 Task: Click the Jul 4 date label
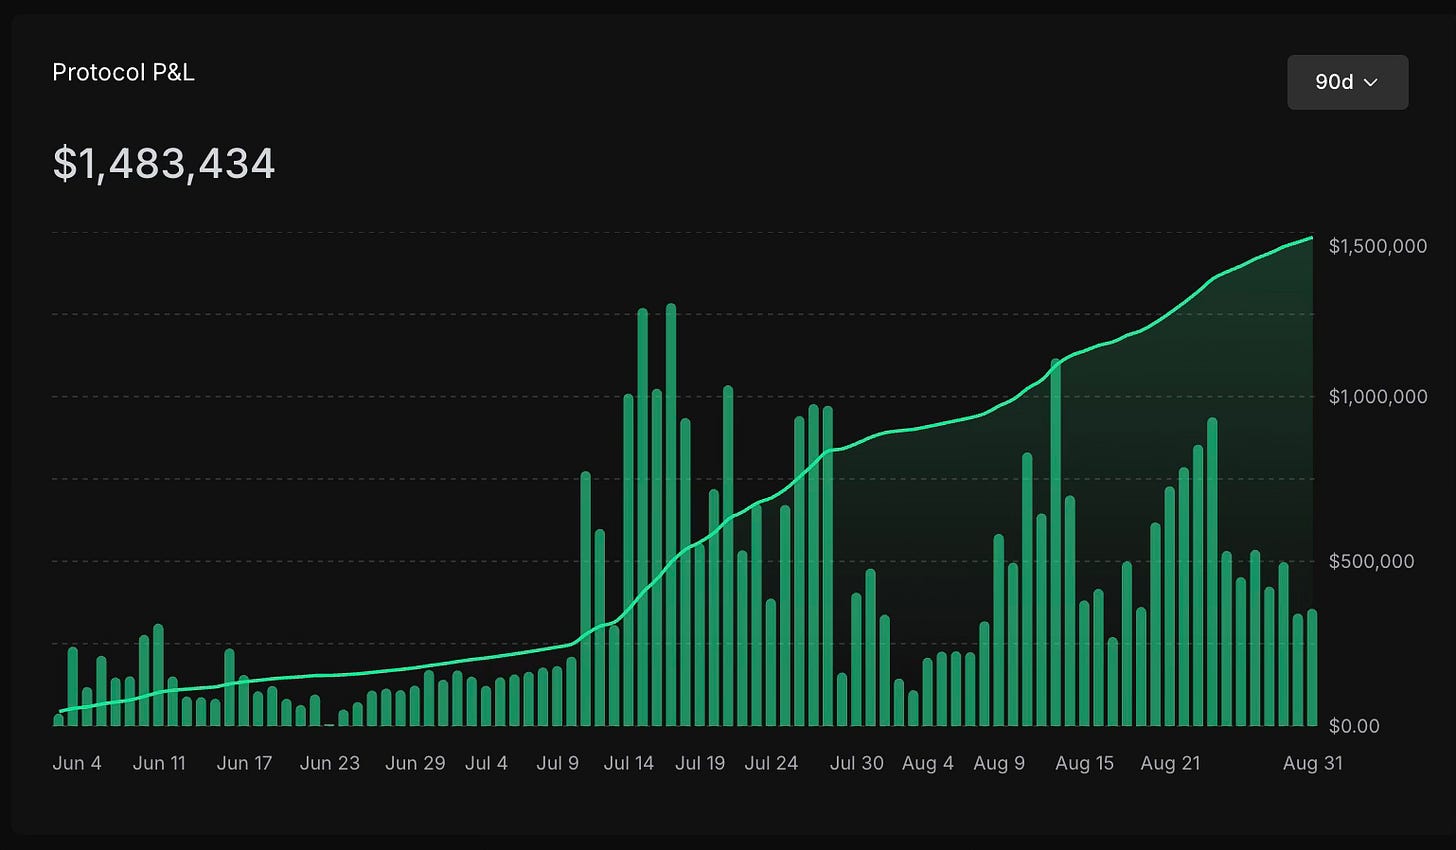pos(486,763)
